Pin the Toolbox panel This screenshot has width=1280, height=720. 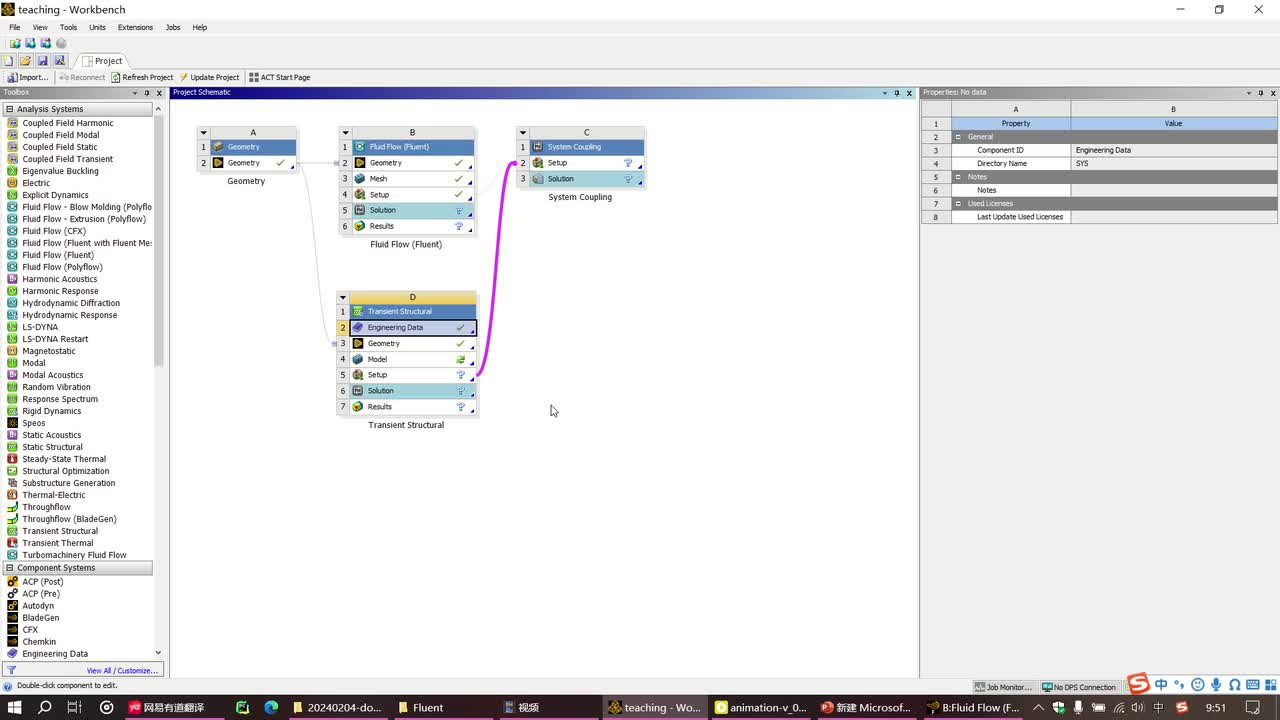pyautogui.click(x=147, y=93)
